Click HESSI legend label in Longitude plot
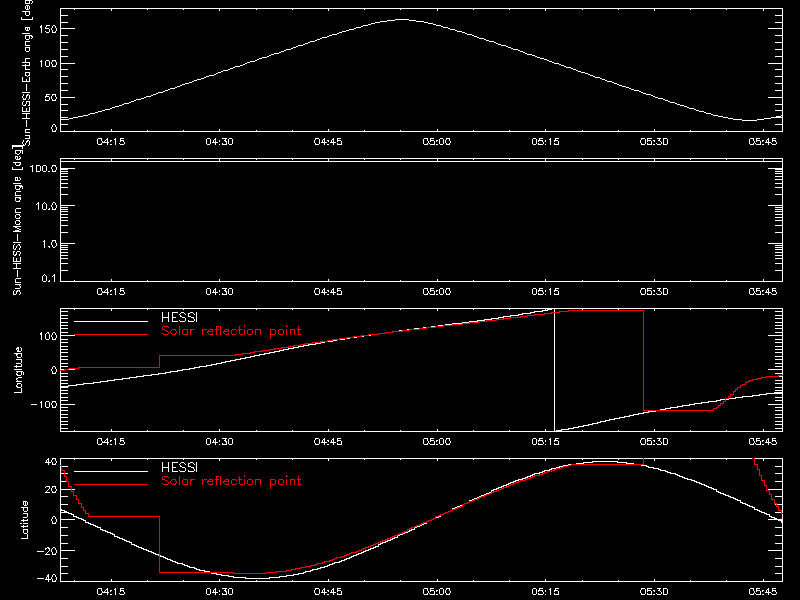The width and height of the screenshot is (800, 600). pyautogui.click(x=179, y=317)
